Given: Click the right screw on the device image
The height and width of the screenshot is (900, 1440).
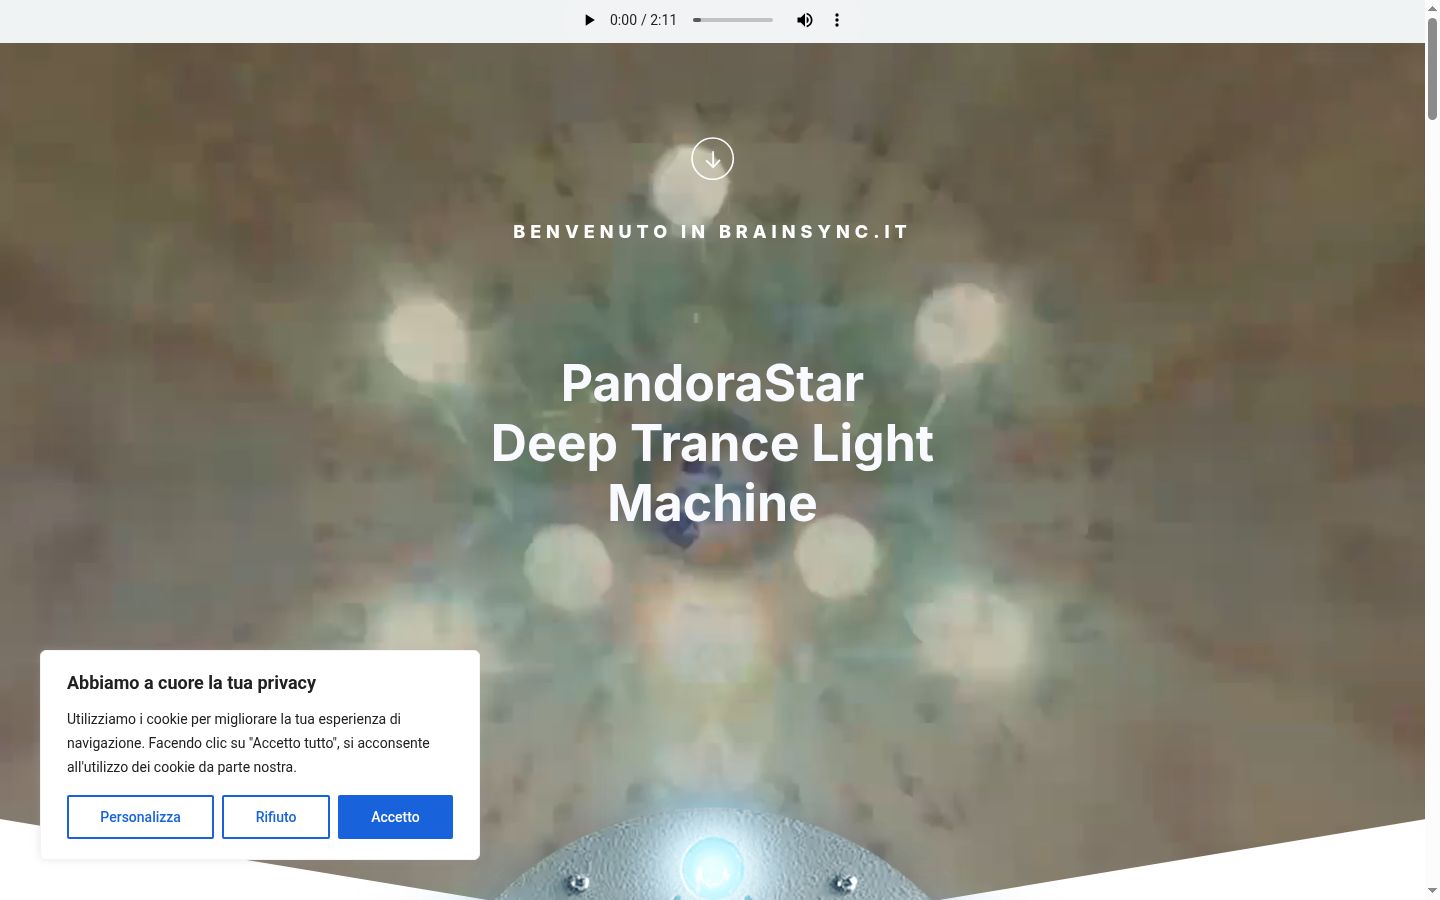Looking at the screenshot, I should tap(846, 883).
